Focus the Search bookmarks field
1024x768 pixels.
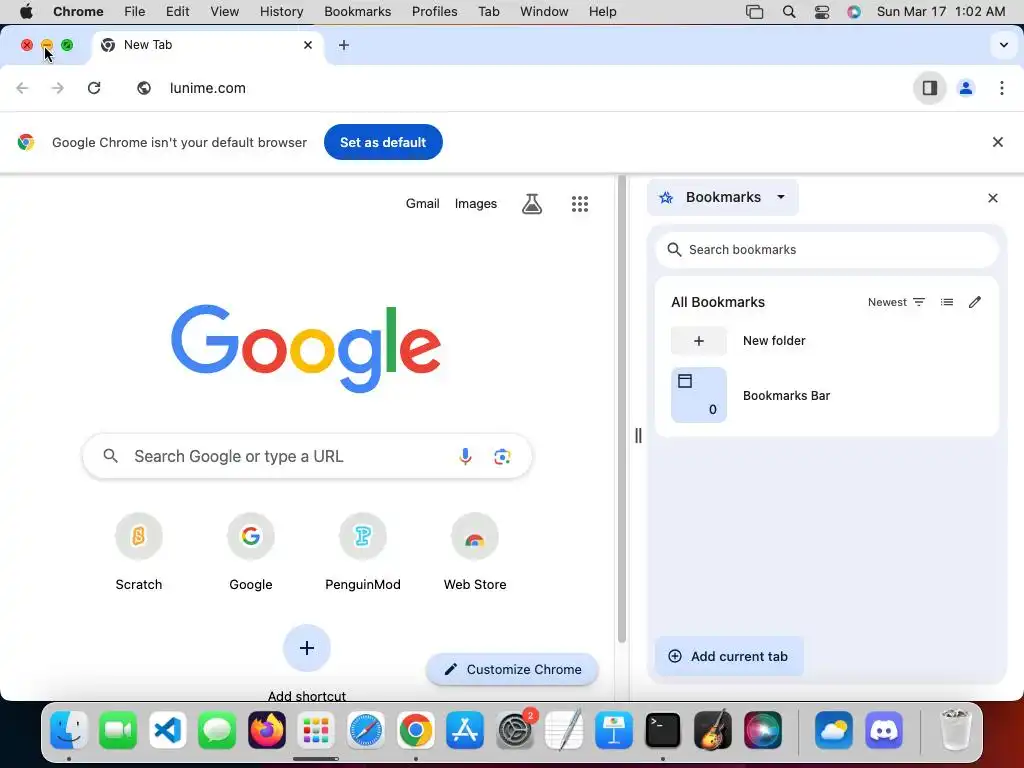pos(827,249)
